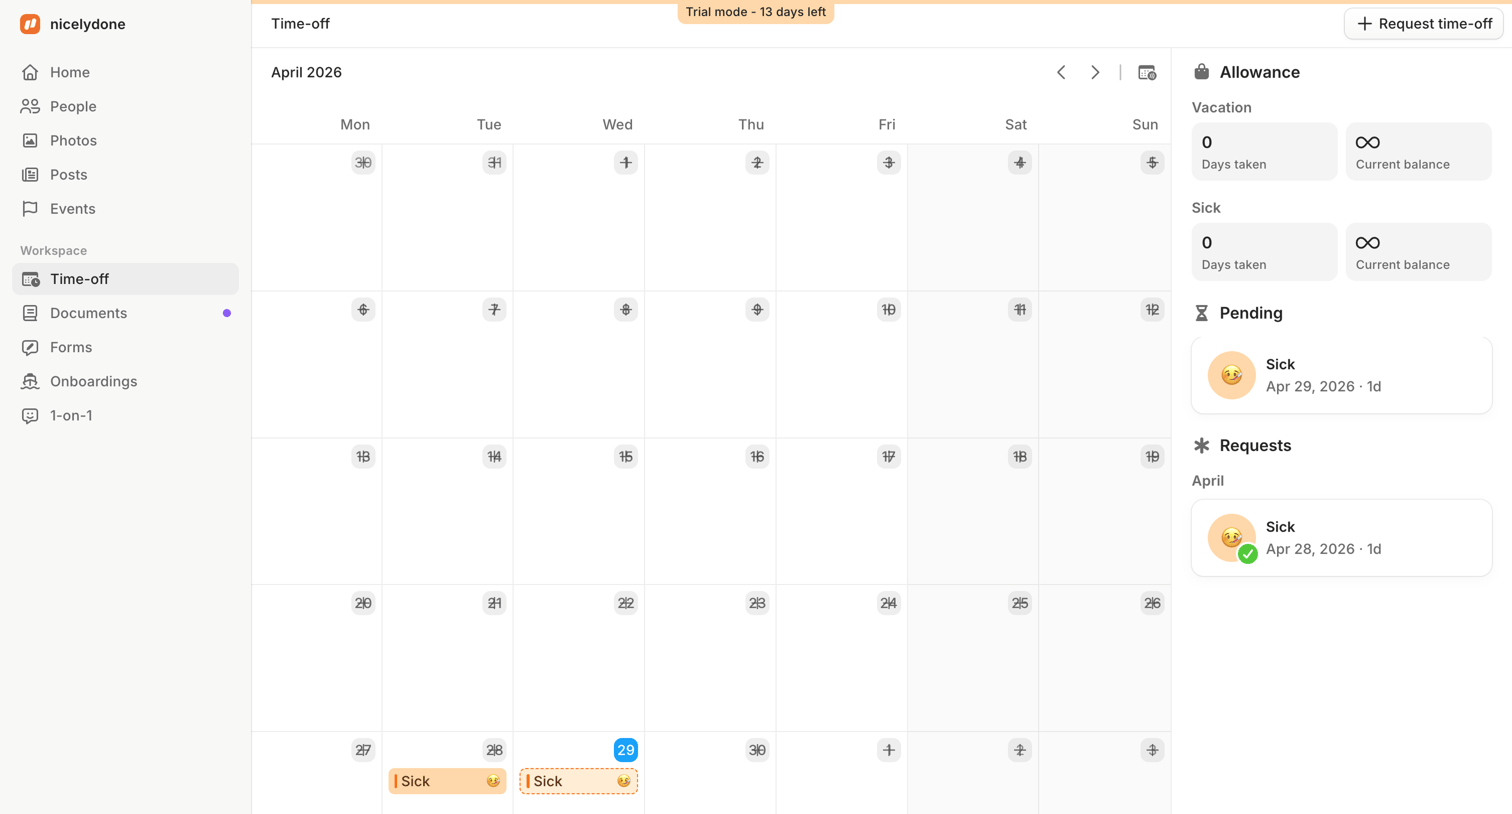Click the green approved checkmark badge
Image resolution: width=1512 pixels, height=814 pixels.
tap(1247, 554)
